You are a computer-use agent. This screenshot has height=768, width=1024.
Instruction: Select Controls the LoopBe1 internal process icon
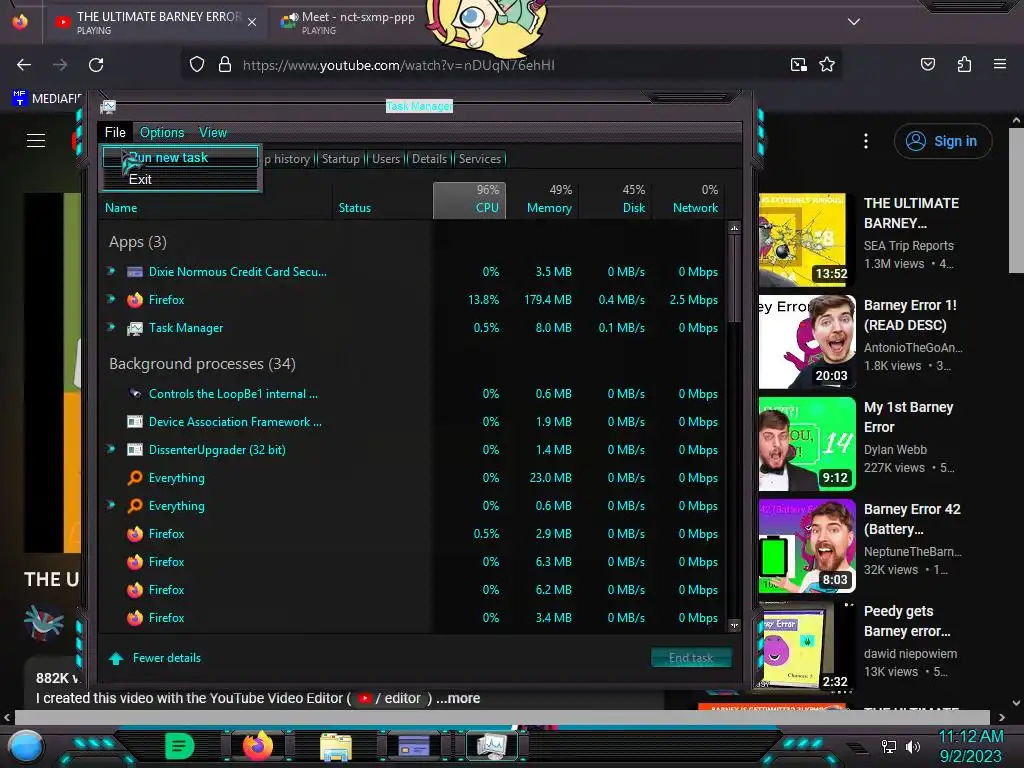pos(135,394)
